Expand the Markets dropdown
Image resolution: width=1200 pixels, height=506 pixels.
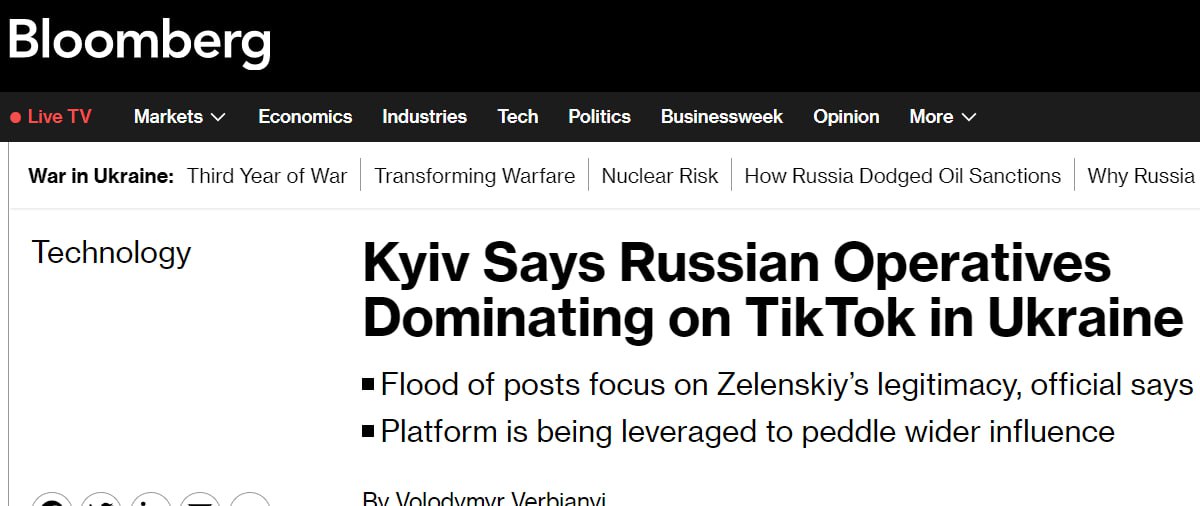(x=180, y=117)
